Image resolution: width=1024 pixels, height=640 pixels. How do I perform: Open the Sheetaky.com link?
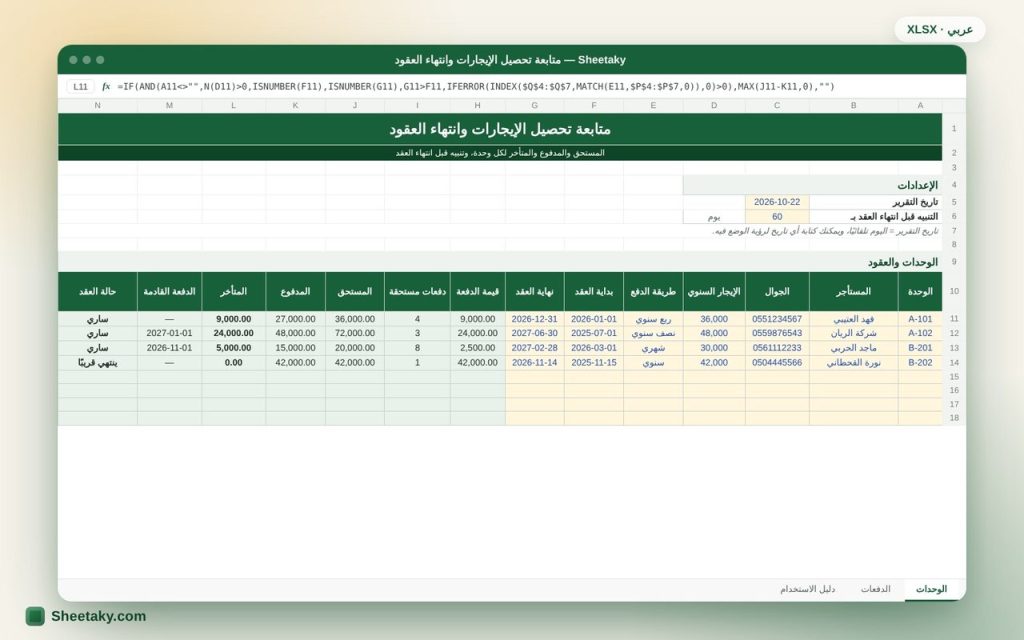click(99, 616)
